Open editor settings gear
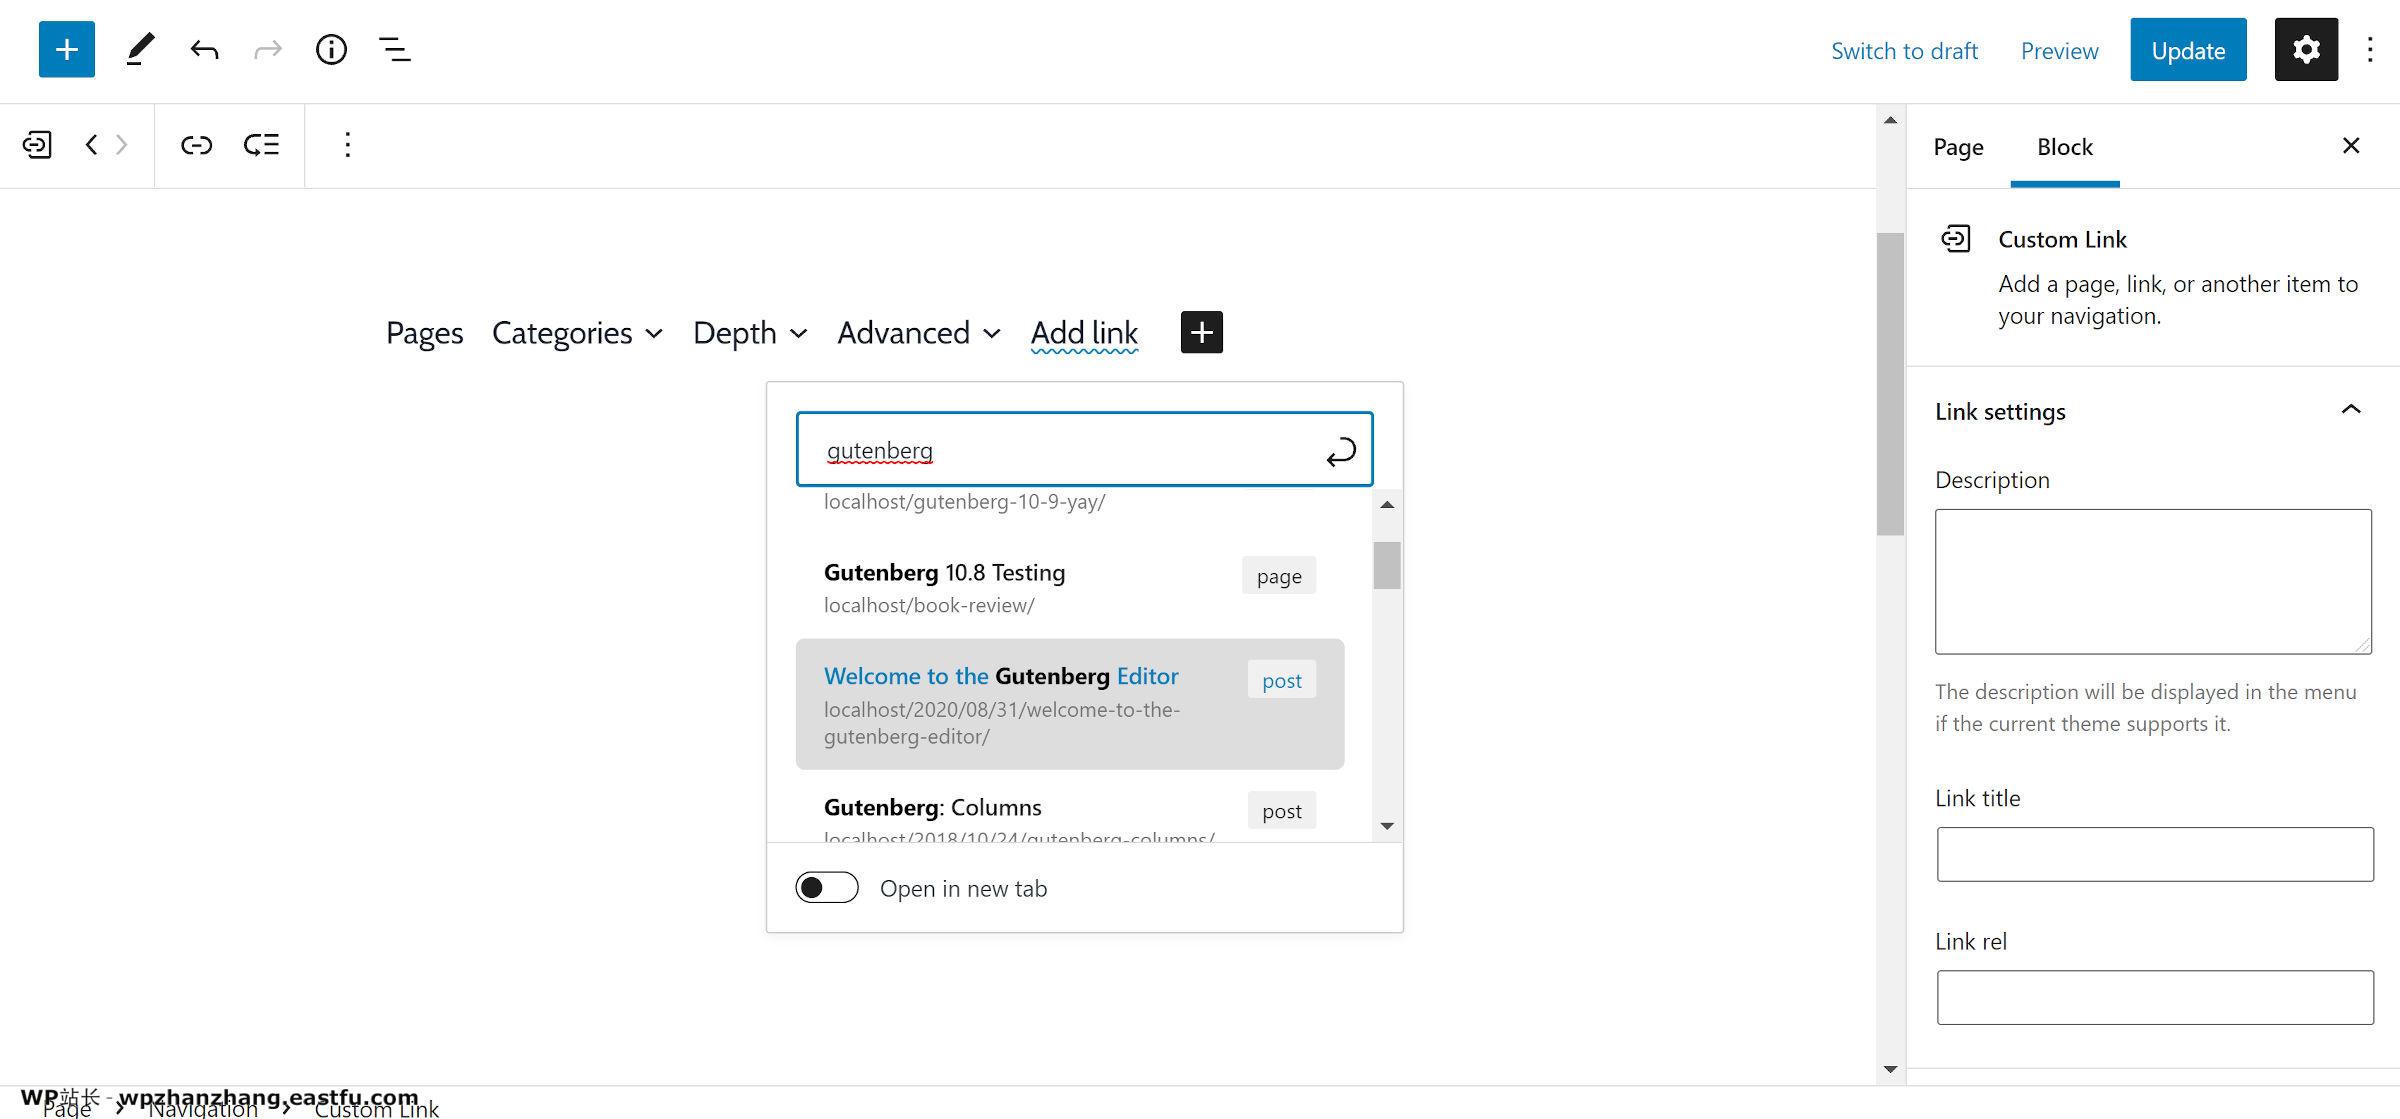 click(x=2306, y=49)
